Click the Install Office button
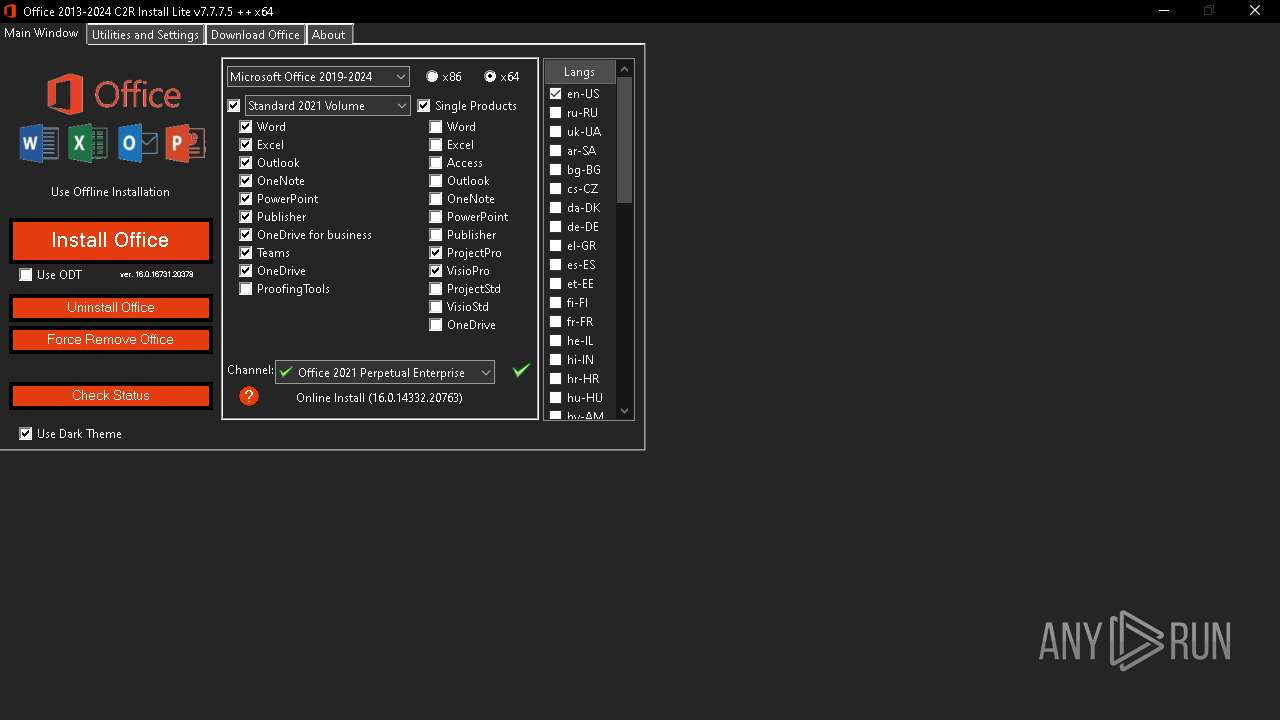This screenshot has height=720, width=1280. pyautogui.click(x=110, y=240)
